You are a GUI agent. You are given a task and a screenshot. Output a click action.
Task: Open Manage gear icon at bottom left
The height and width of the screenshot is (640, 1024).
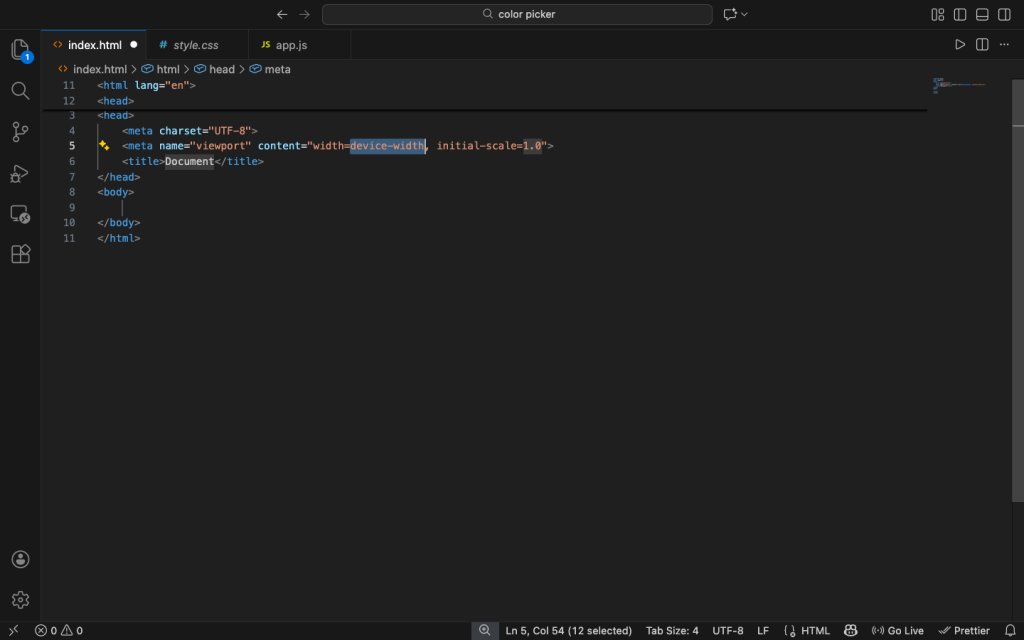pos(20,600)
